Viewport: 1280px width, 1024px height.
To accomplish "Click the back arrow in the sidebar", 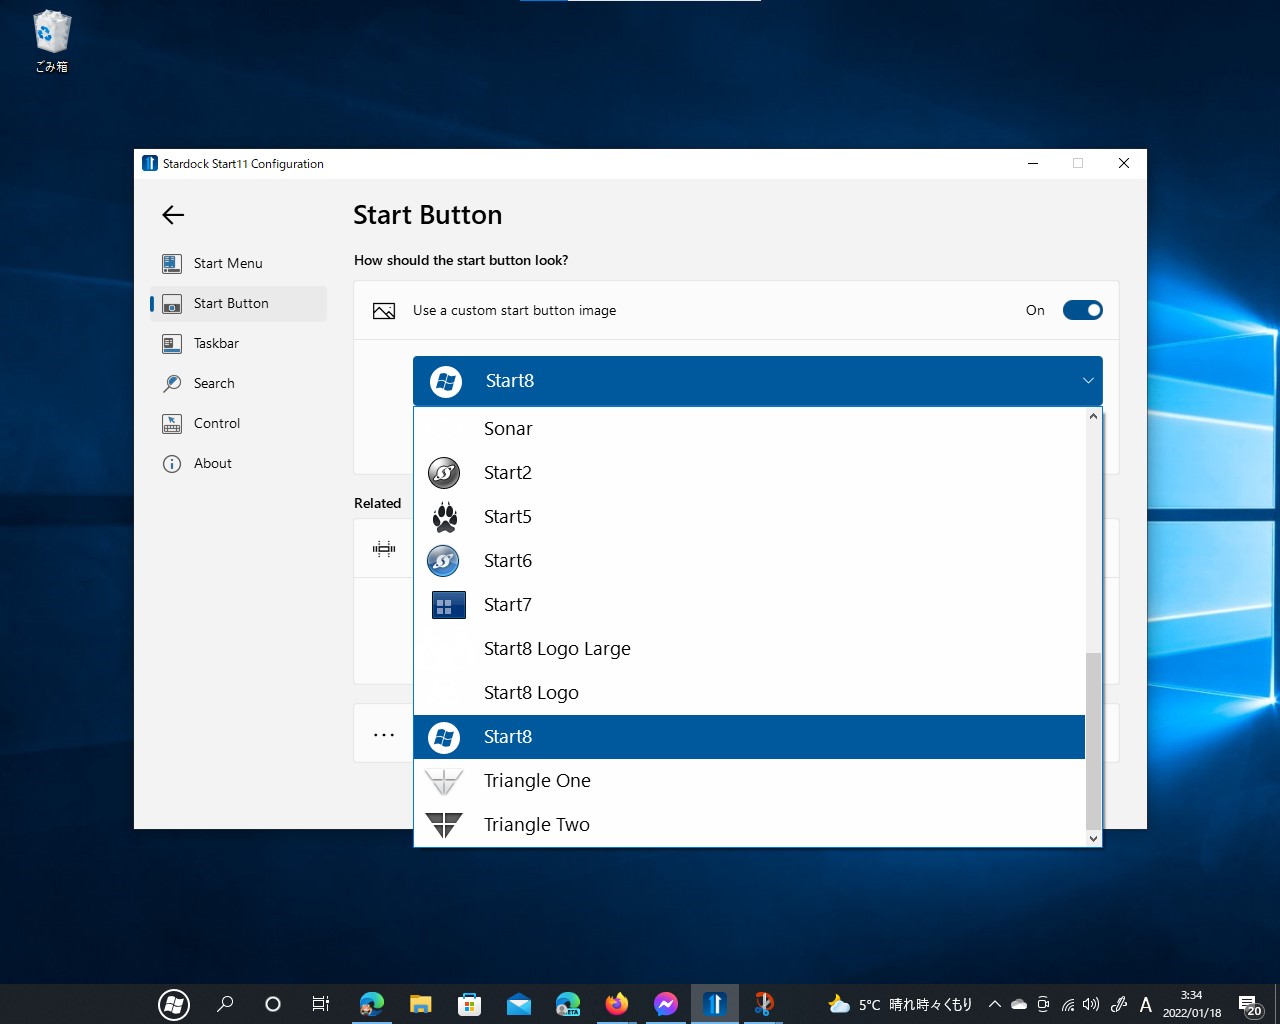I will [x=173, y=215].
